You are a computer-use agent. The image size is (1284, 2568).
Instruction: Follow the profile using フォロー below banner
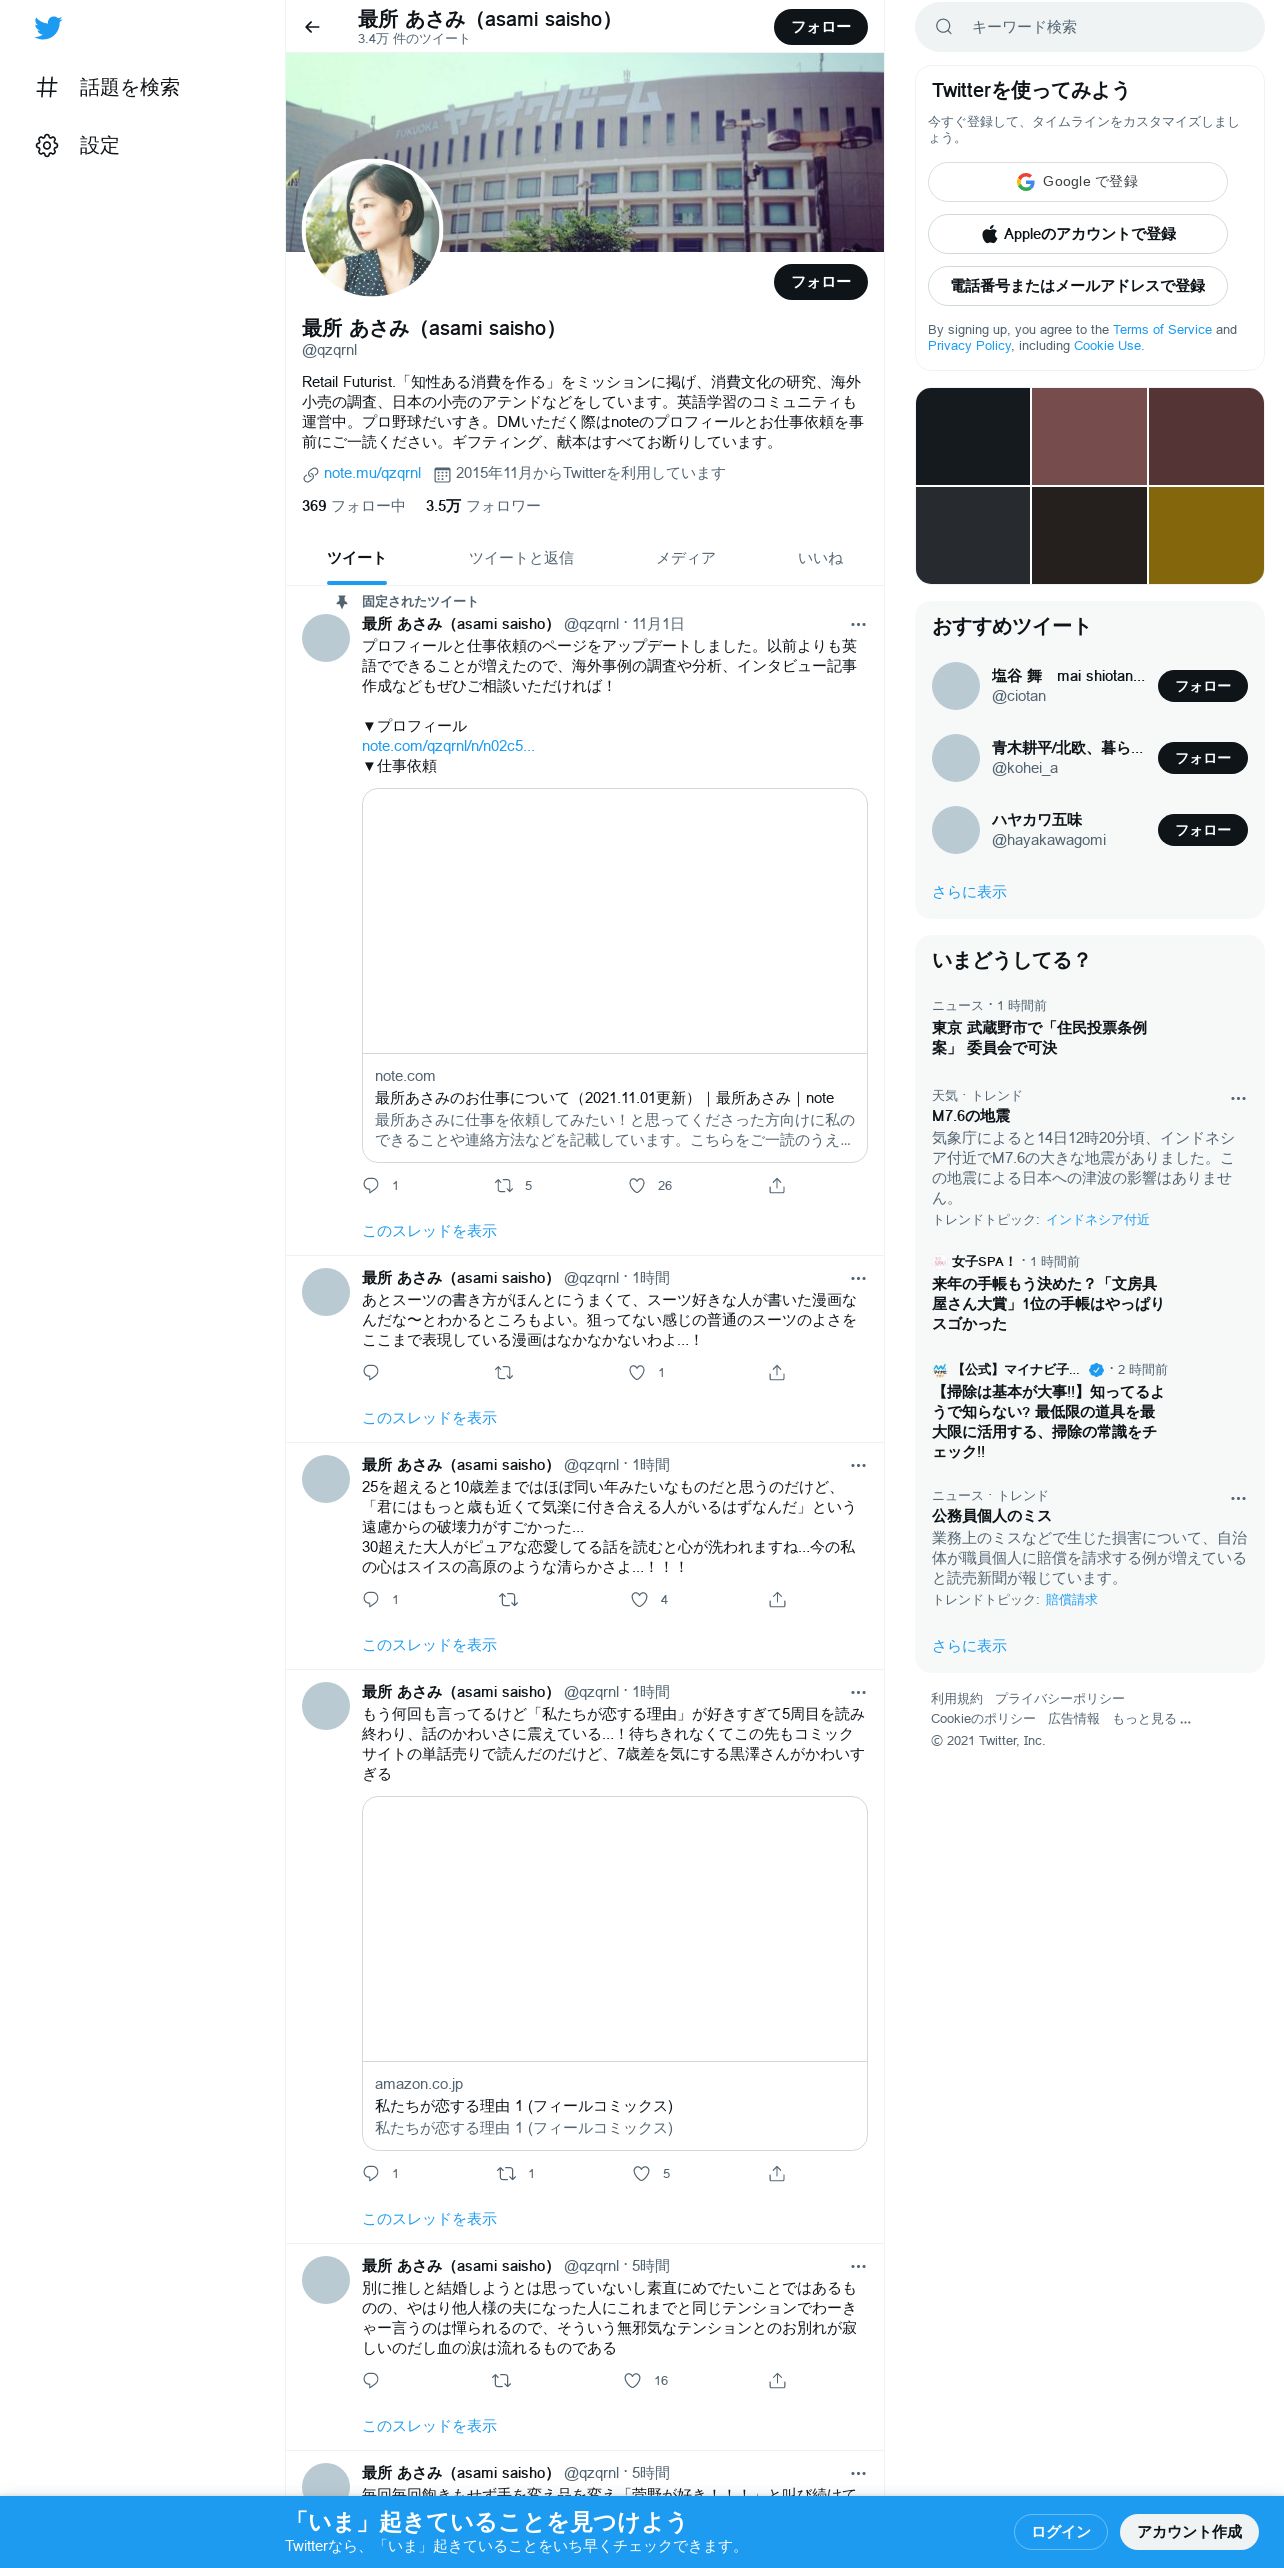(x=821, y=282)
